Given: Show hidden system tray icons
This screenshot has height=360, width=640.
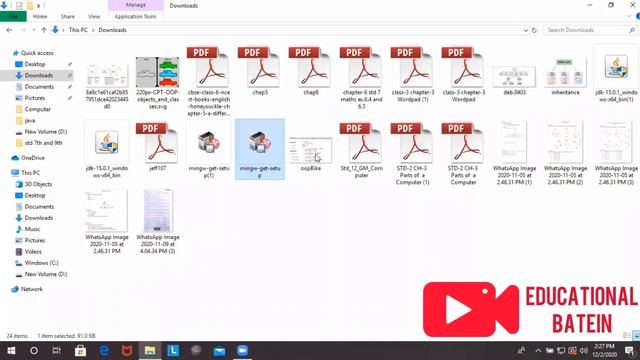Looking at the screenshot, I should pyautogui.click(x=538, y=351).
